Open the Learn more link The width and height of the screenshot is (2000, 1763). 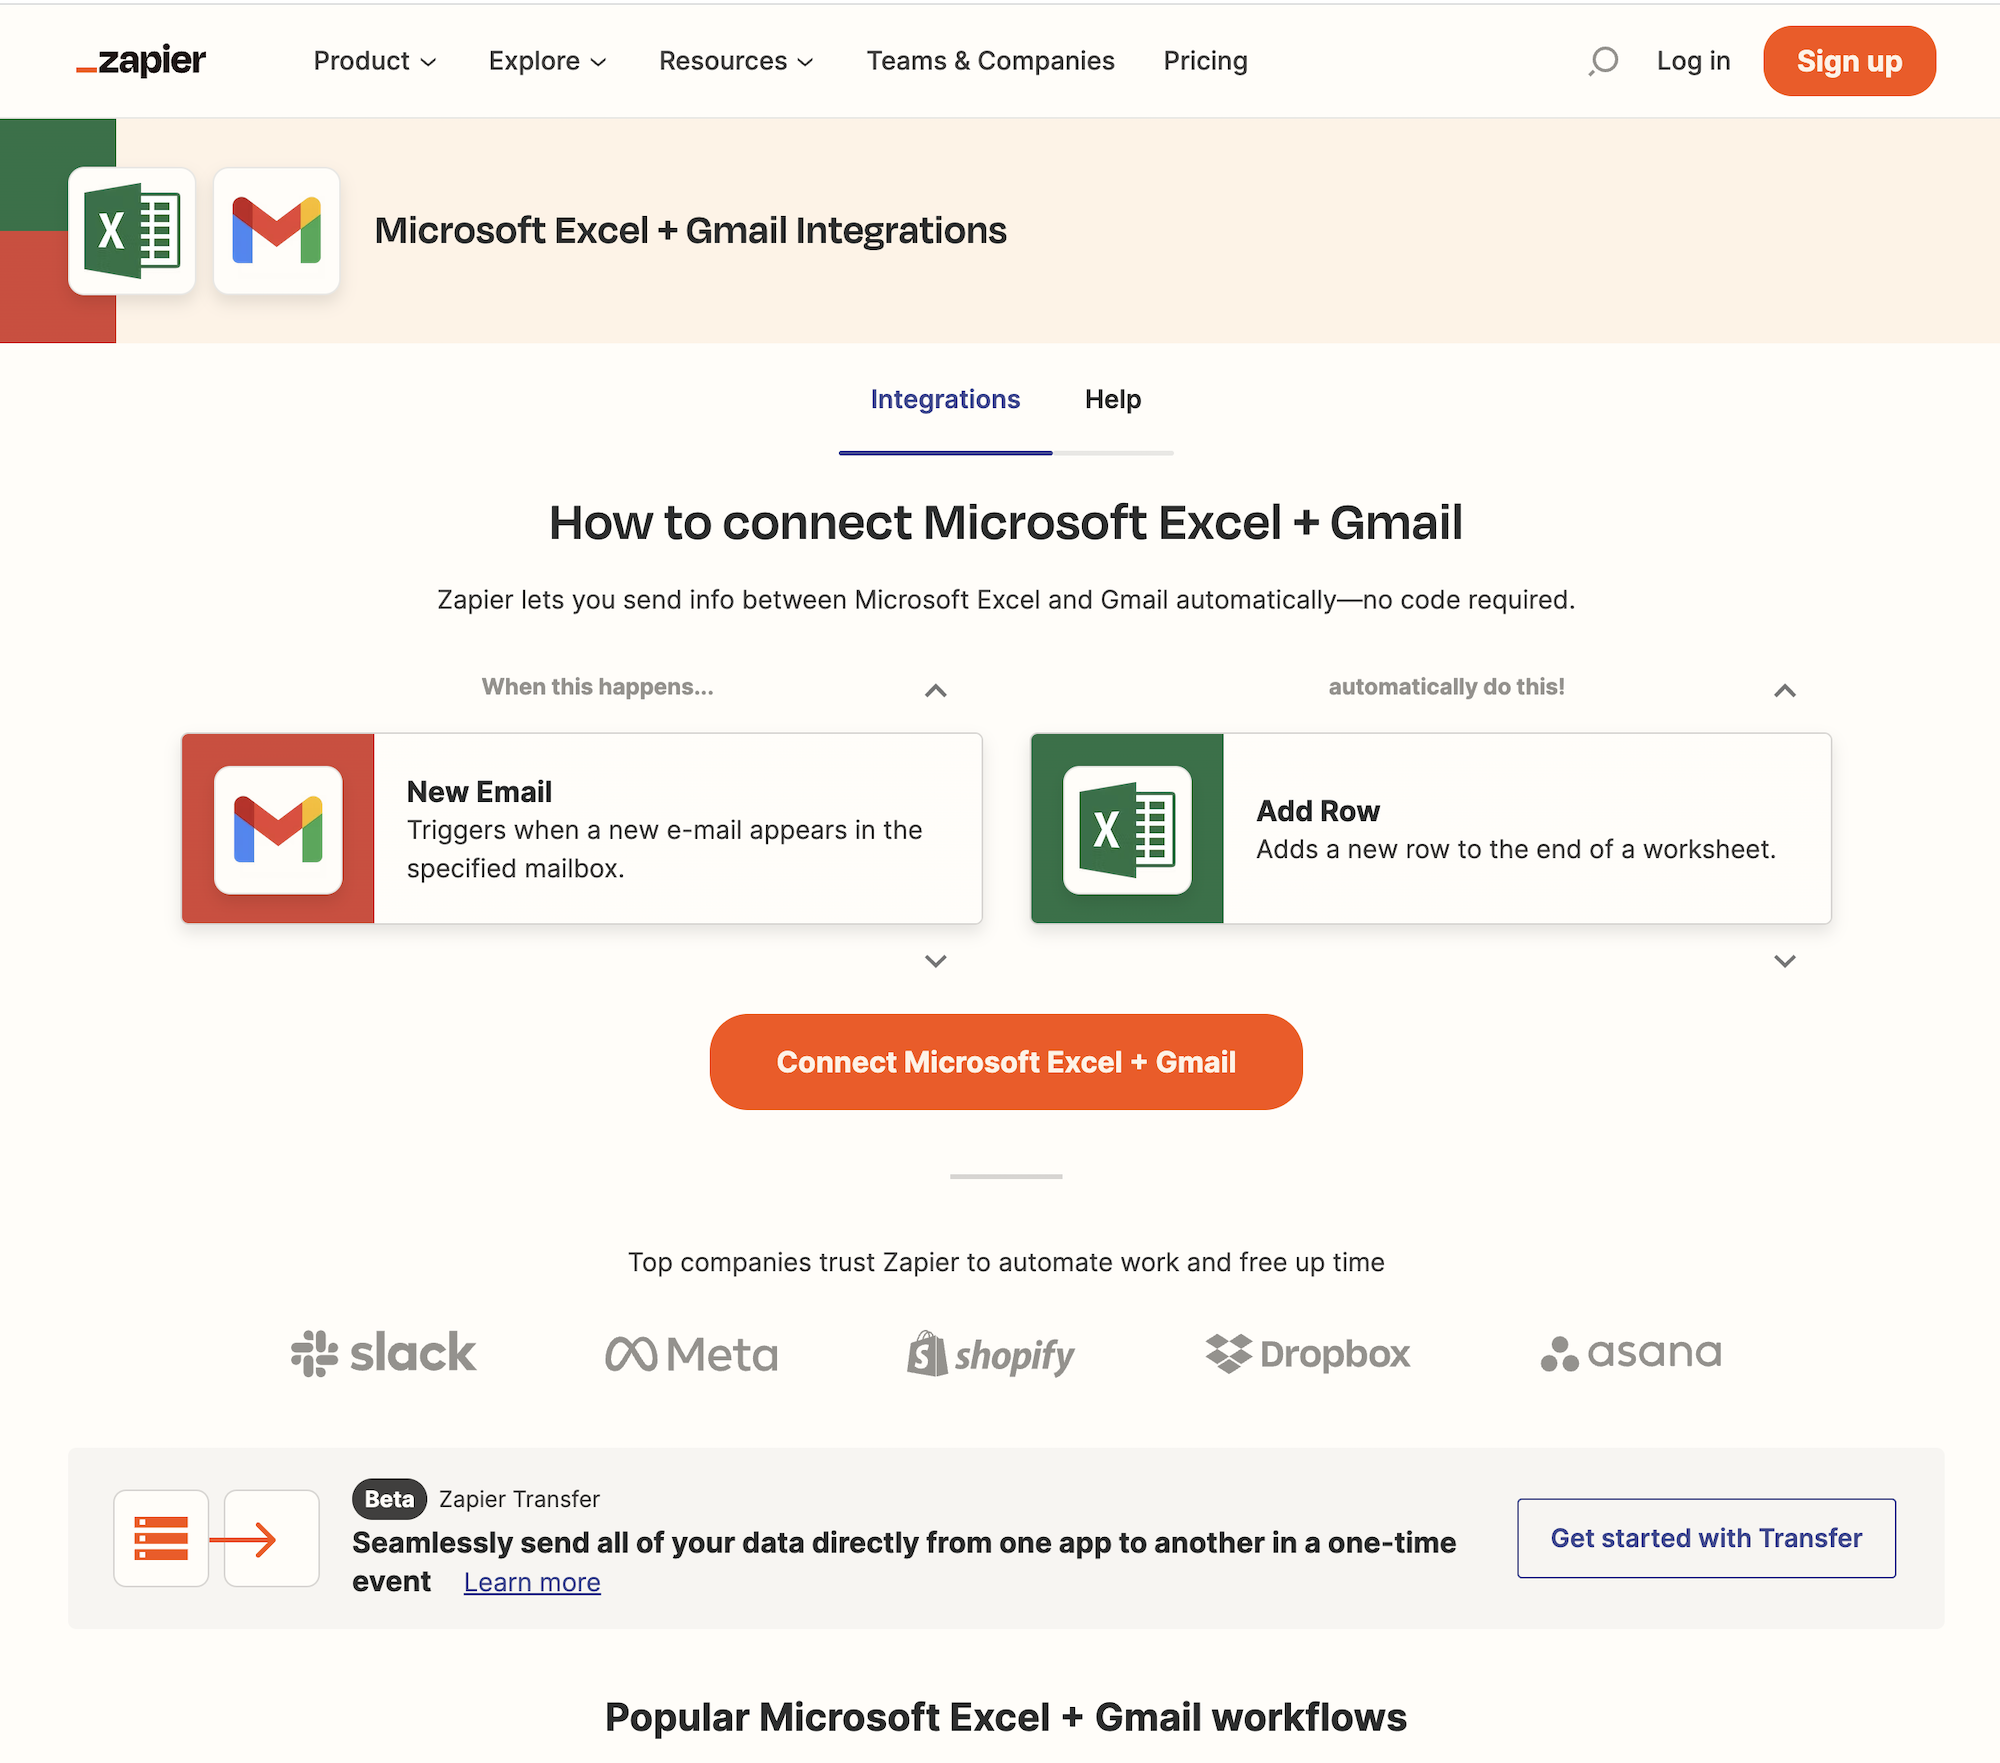pyautogui.click(x=532, y=1582)
